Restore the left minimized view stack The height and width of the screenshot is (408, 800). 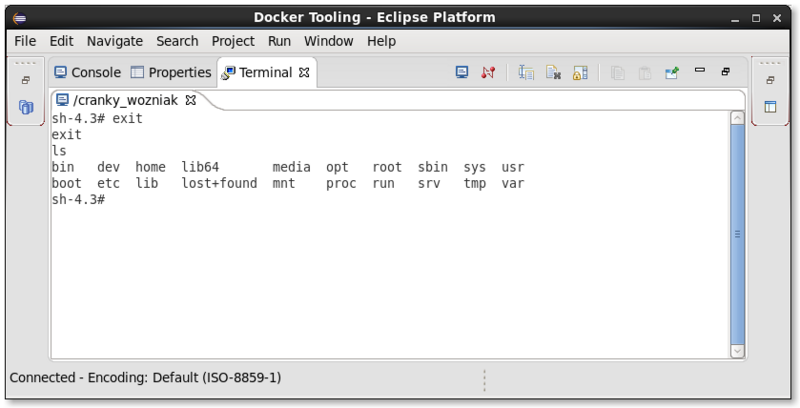pos(26,80)
